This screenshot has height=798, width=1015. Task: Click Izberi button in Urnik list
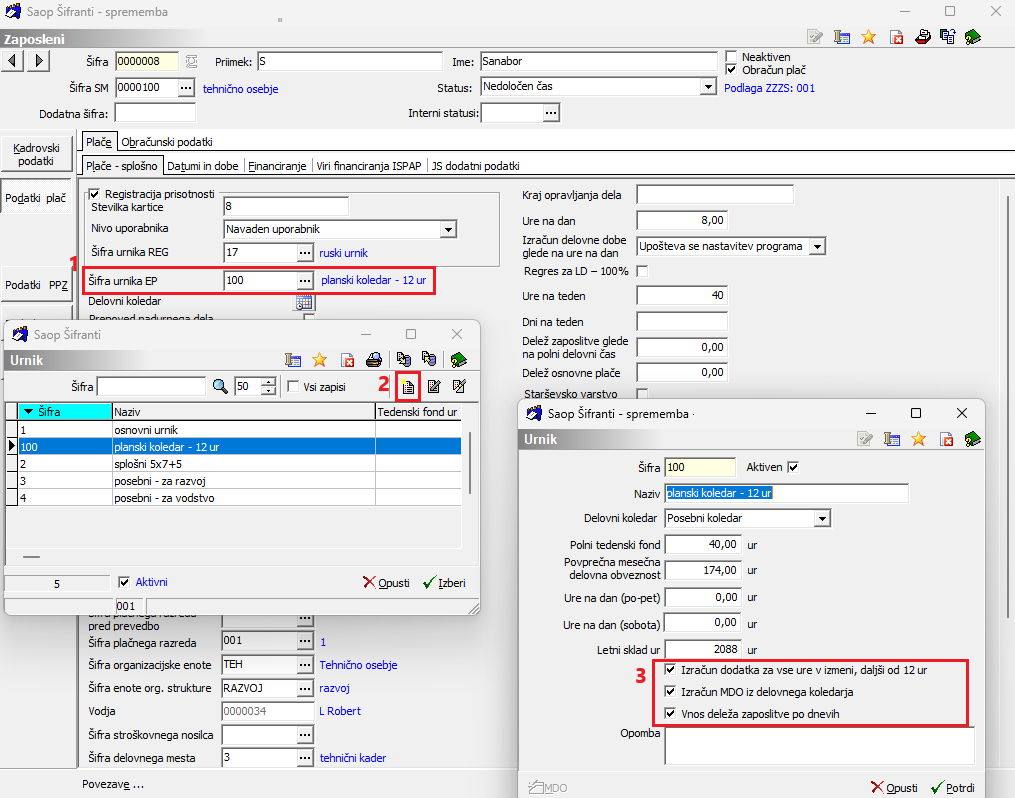pos(444,582)
